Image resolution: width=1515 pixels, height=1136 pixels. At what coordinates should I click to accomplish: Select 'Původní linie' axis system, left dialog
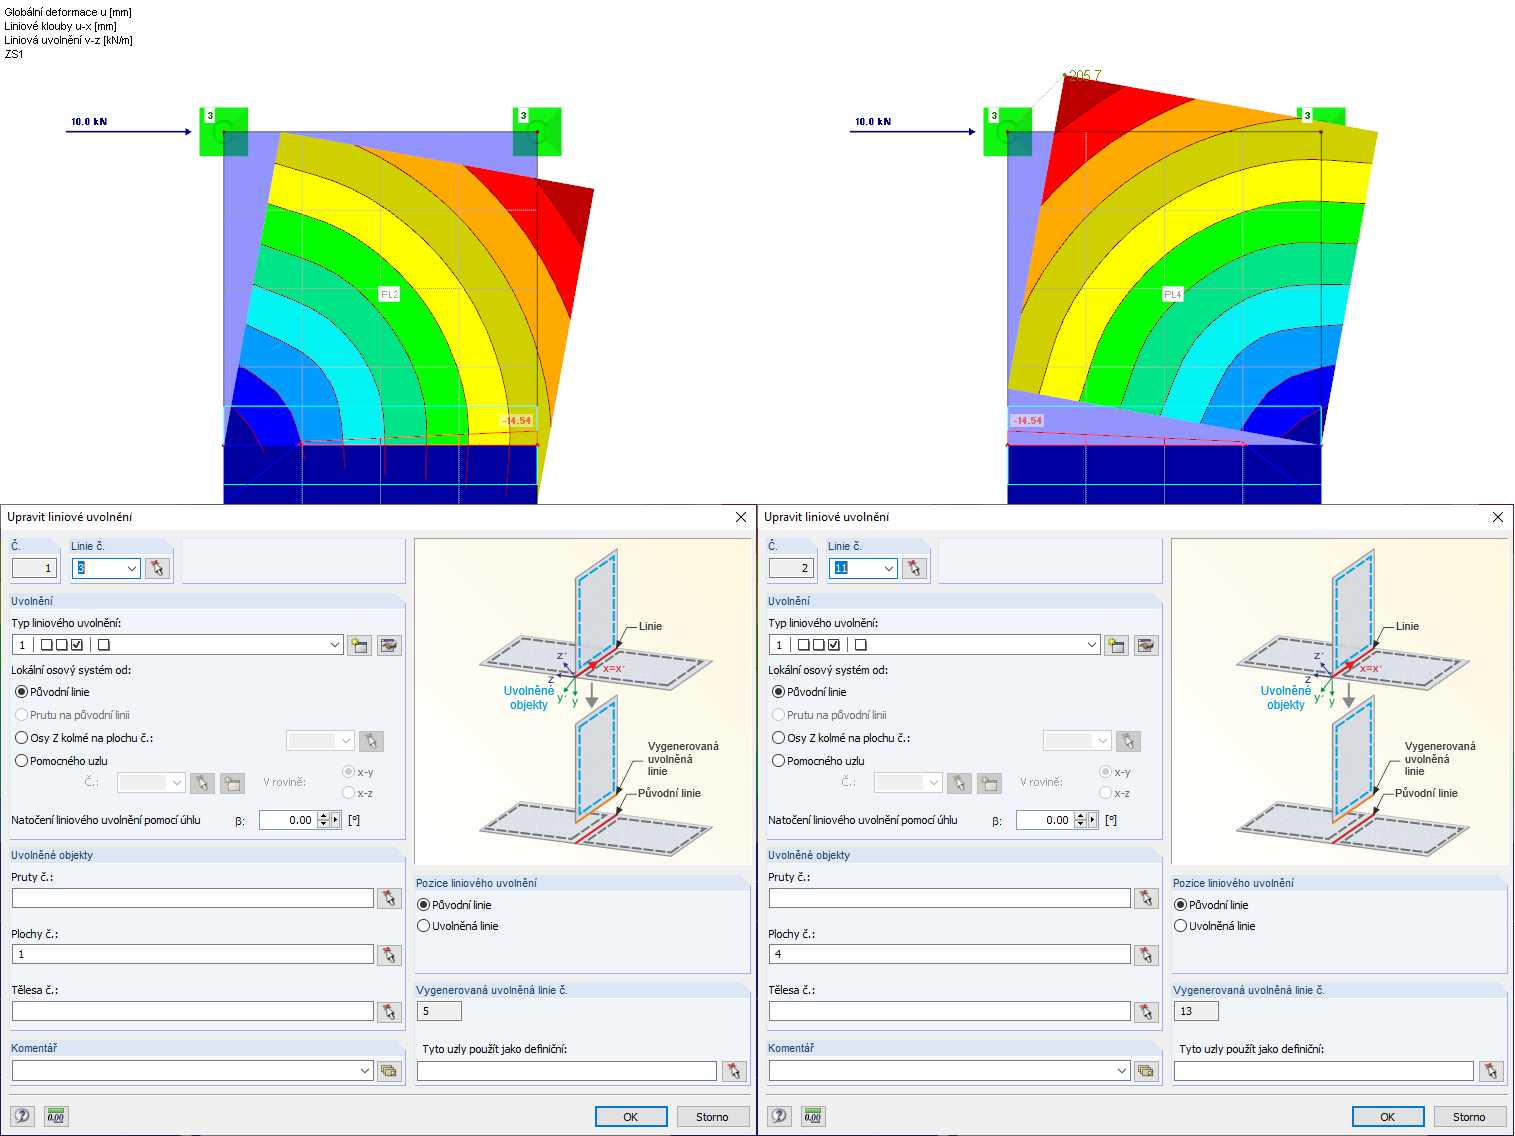point(21,692)
